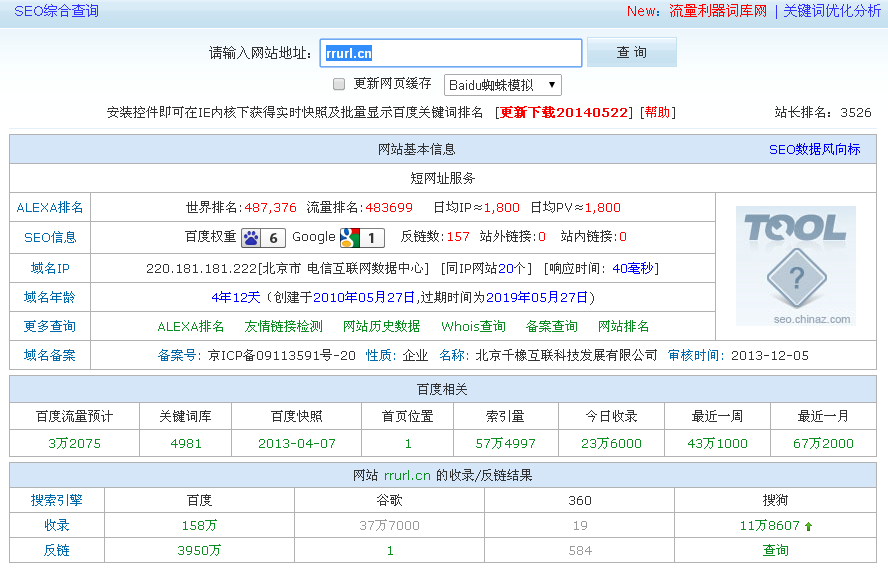The width and height of the screenshot is (888, 569).
Task: Click the Baidu weight paw icon
Action: point(251,237)
